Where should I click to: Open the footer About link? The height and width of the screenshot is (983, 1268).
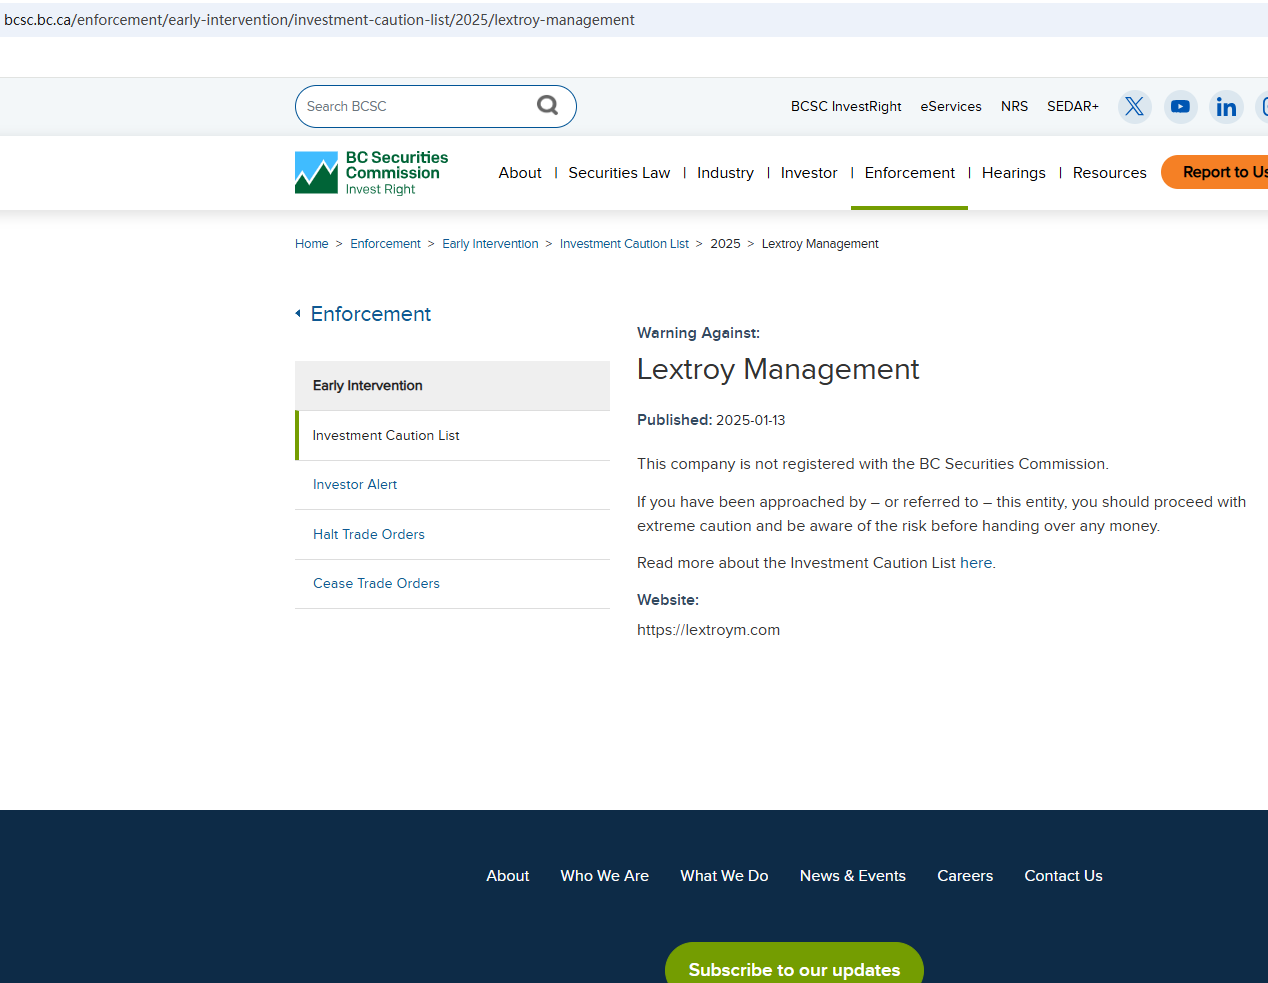coord(508,876)
